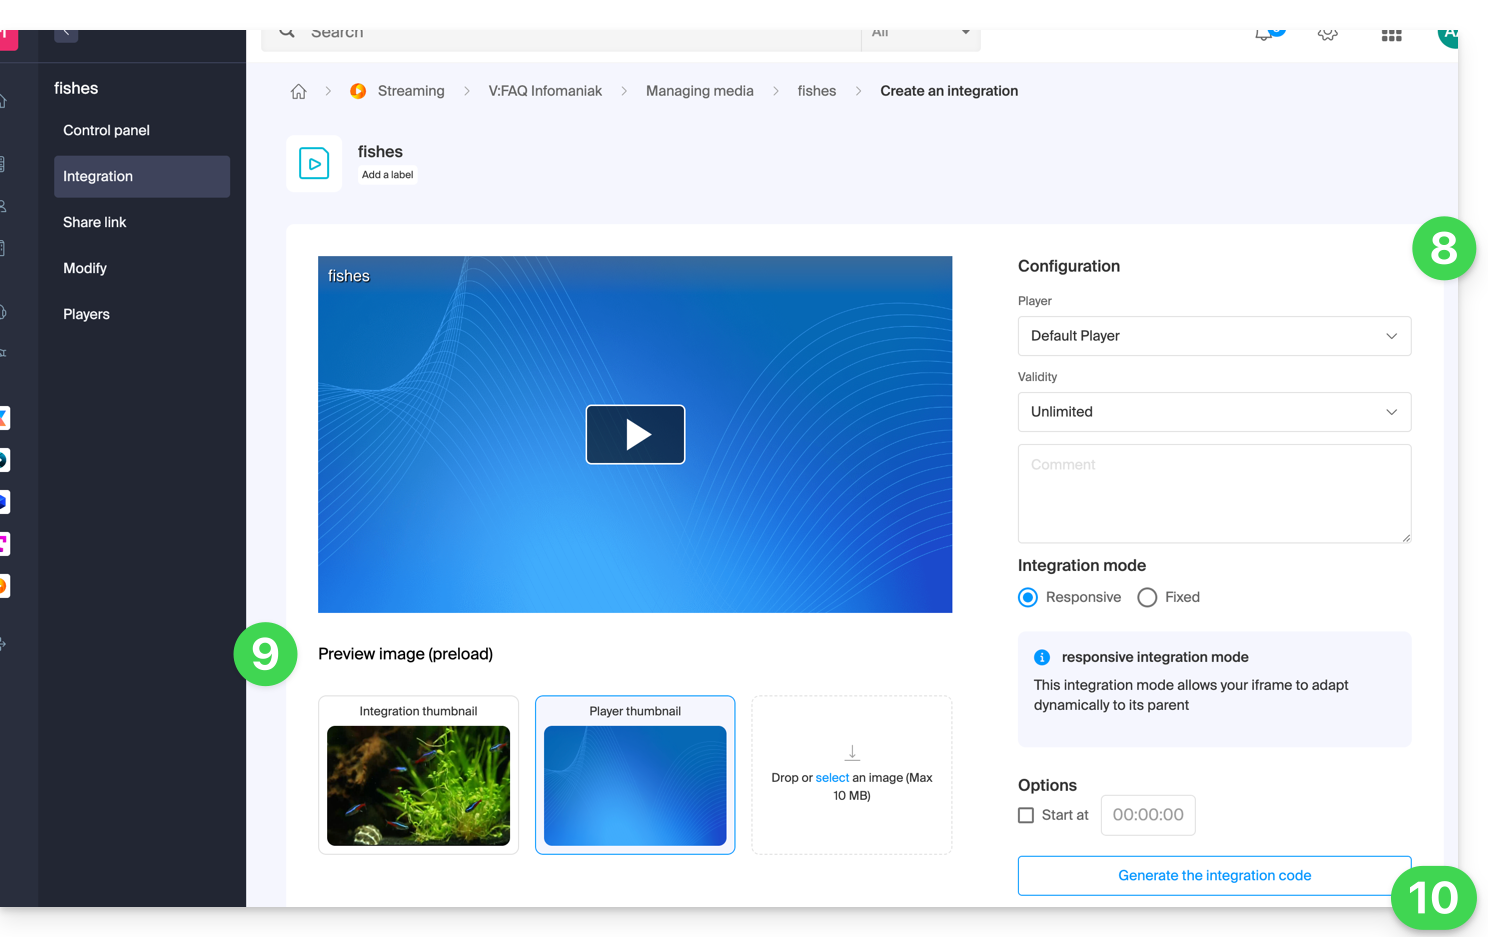
Task: Enable the Start at checkbox
Action: [1026, 815]
